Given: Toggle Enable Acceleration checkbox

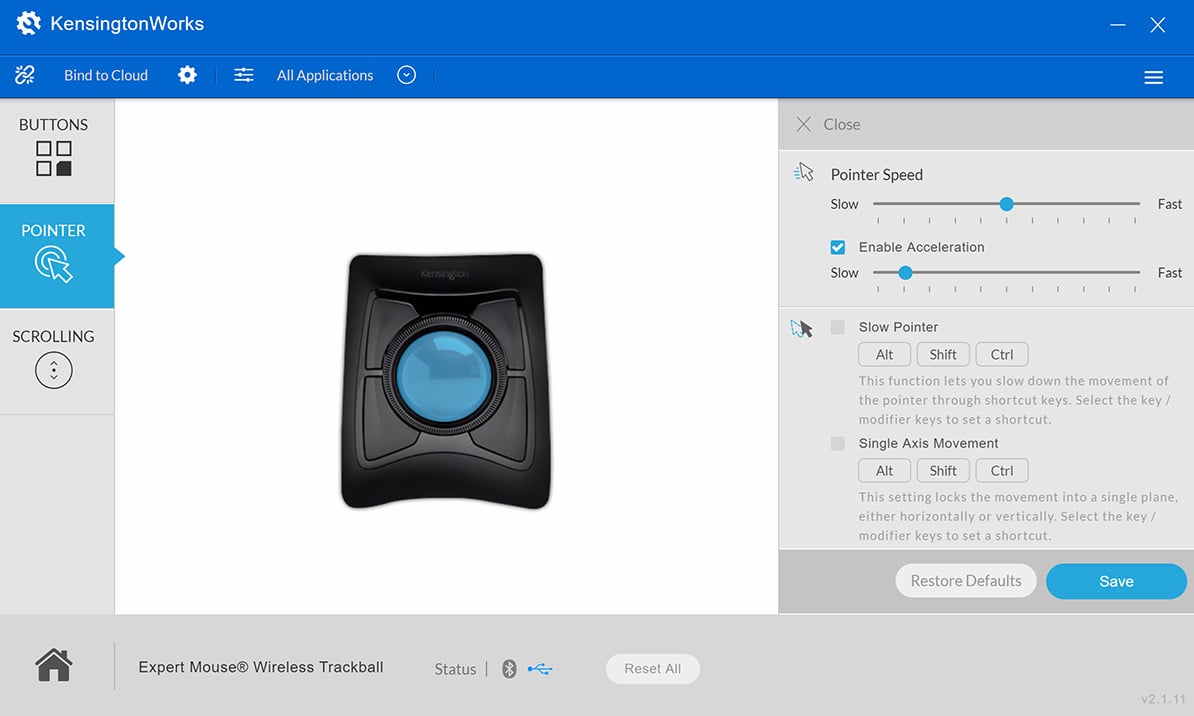Looking at the screenshot, I should click(838, 247).
